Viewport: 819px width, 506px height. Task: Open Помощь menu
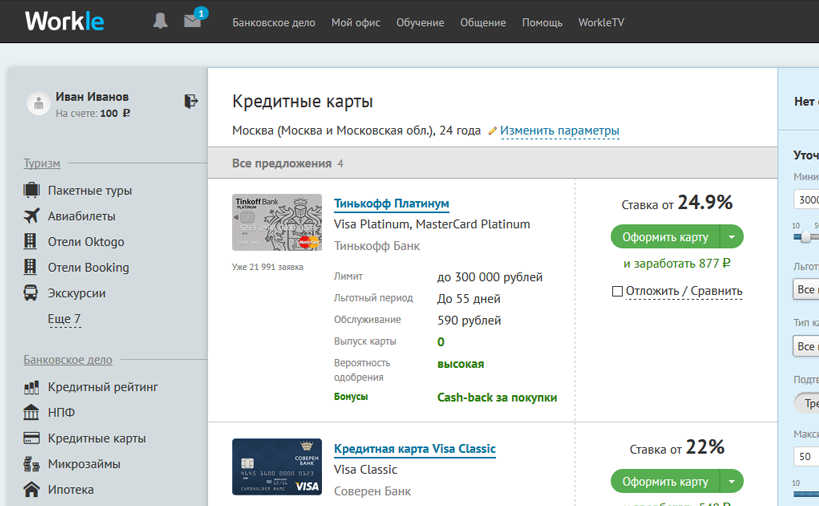(x=542, y=22)
